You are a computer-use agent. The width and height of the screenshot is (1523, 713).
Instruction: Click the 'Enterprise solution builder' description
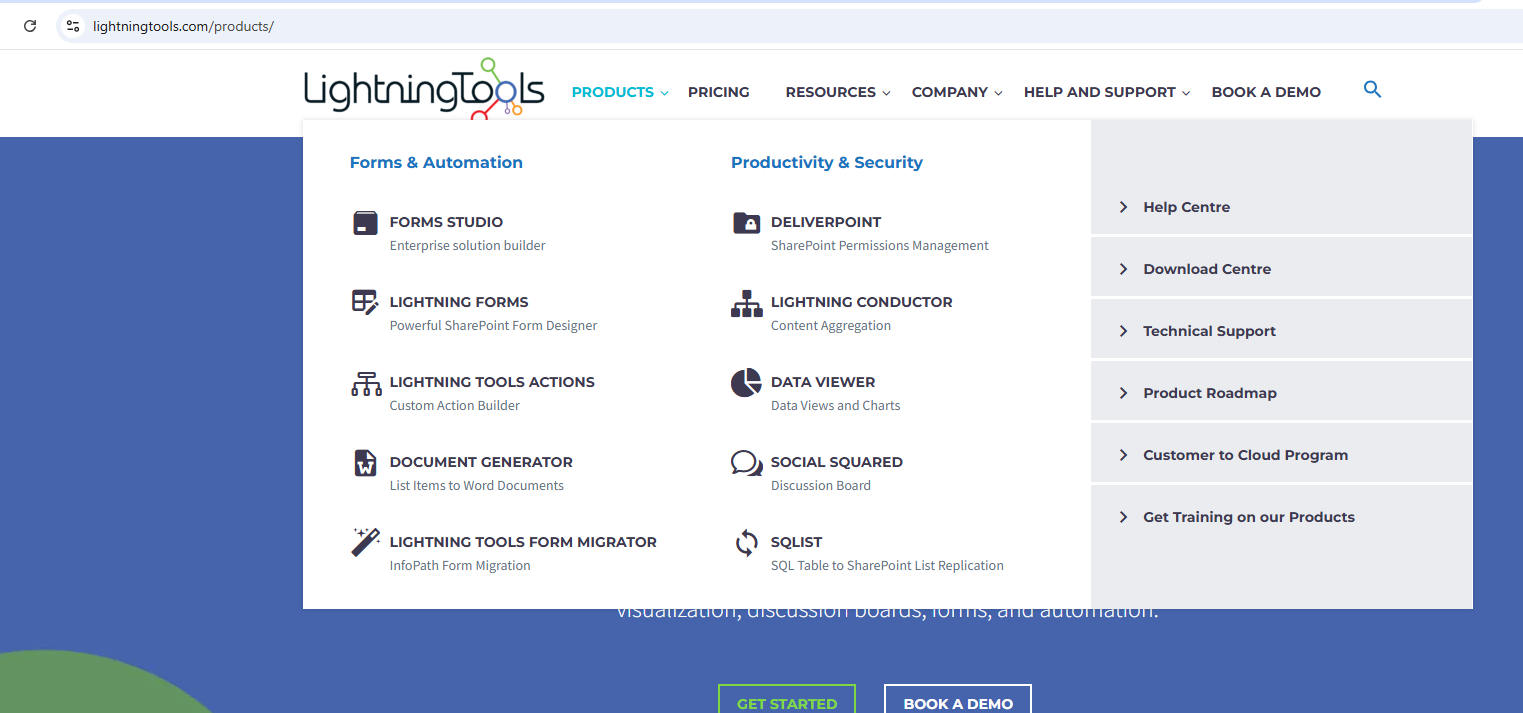[468, 246]
